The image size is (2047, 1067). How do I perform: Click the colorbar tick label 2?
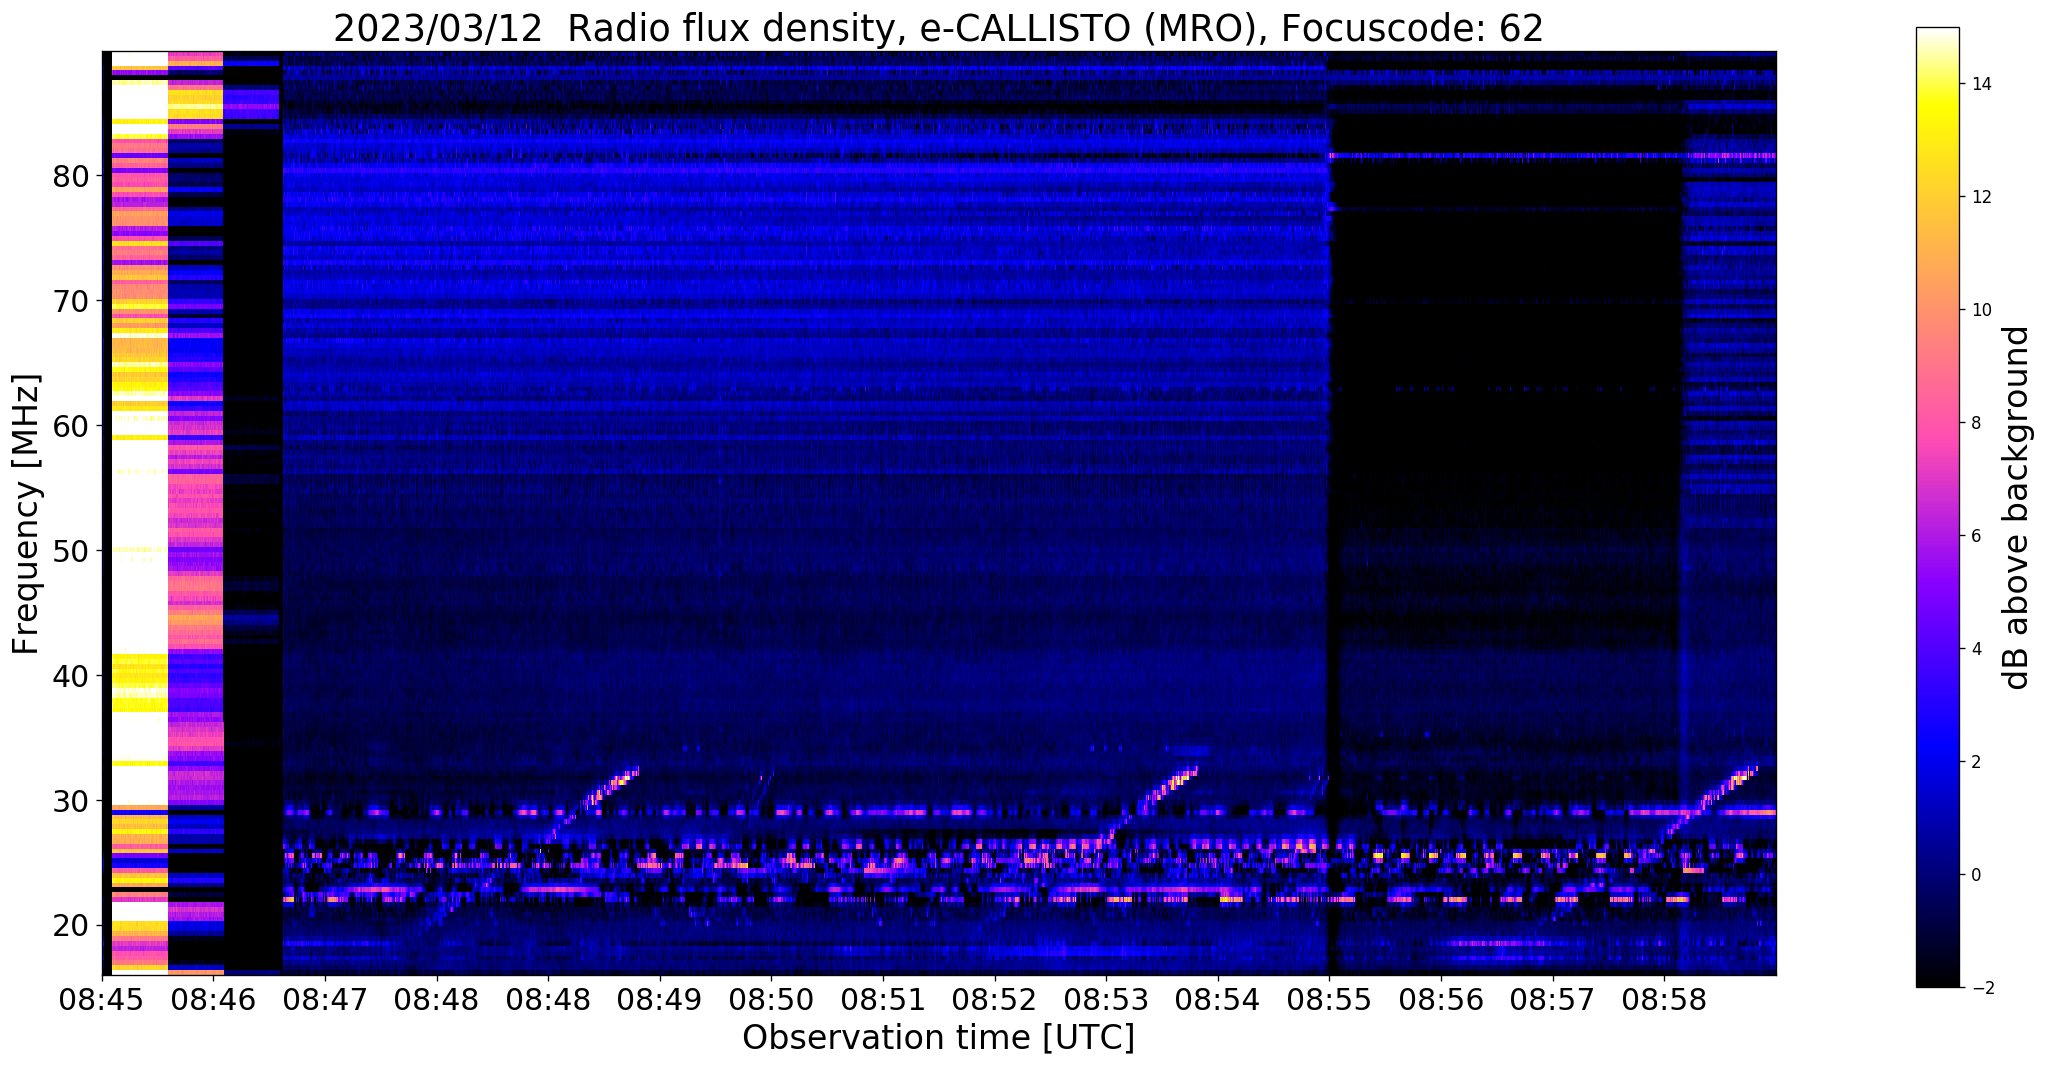click(x=1976, y=762)
